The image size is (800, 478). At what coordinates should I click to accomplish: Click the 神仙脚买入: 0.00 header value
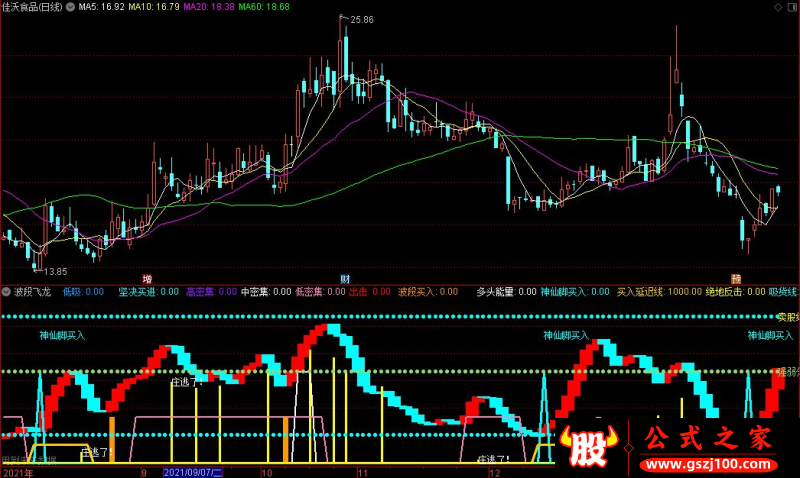coord(575,292)
